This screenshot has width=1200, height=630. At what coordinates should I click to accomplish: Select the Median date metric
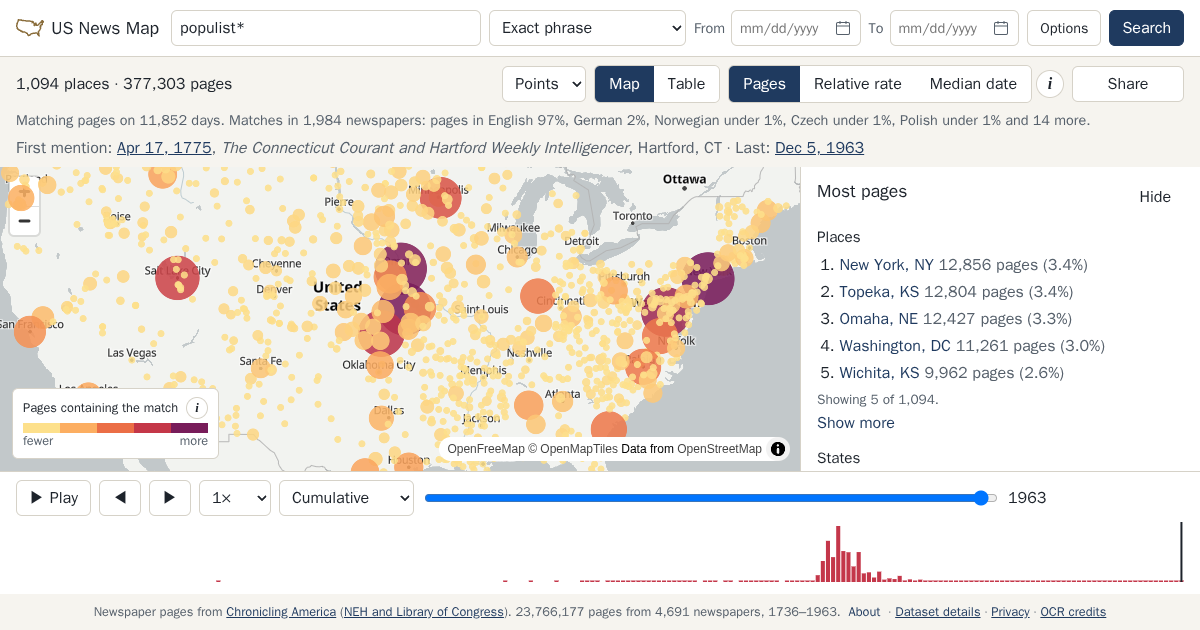[x=973, y=84]
